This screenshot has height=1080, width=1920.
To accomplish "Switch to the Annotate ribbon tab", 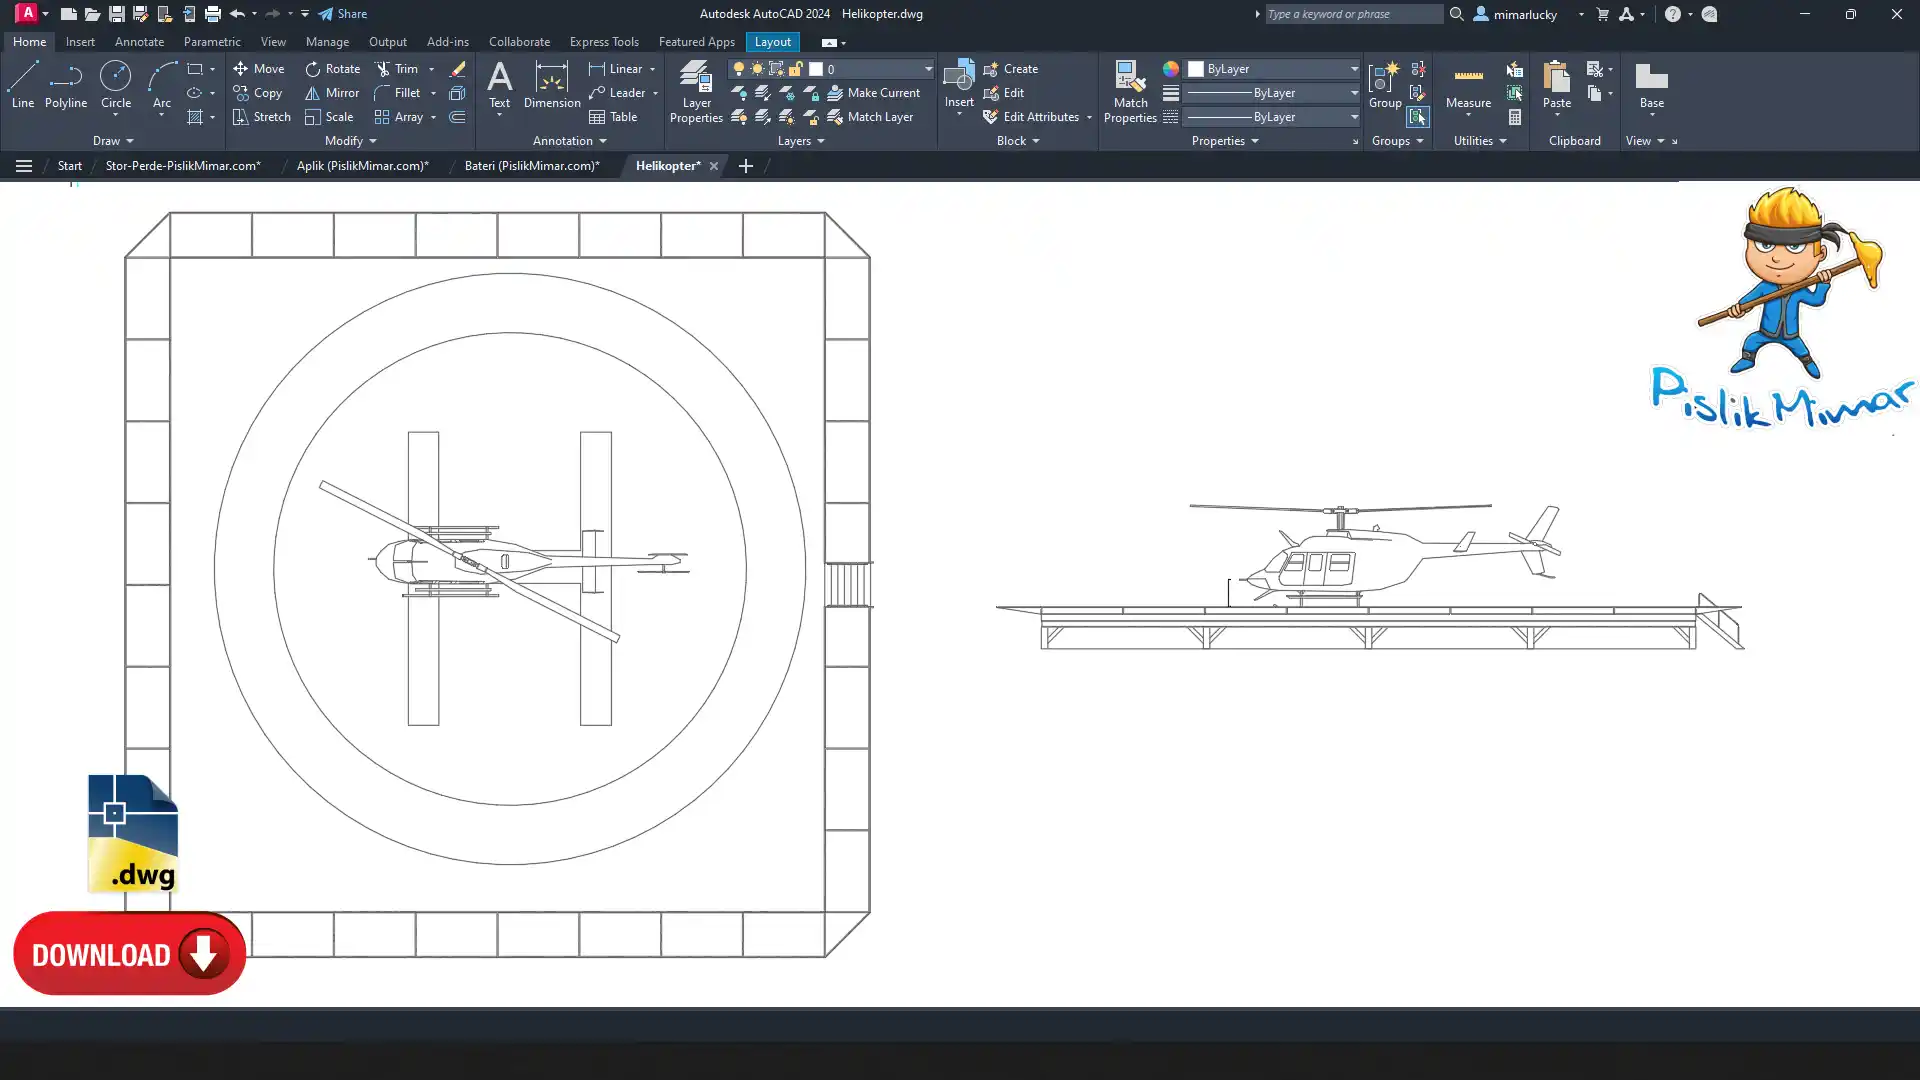I will pos(139,42).
